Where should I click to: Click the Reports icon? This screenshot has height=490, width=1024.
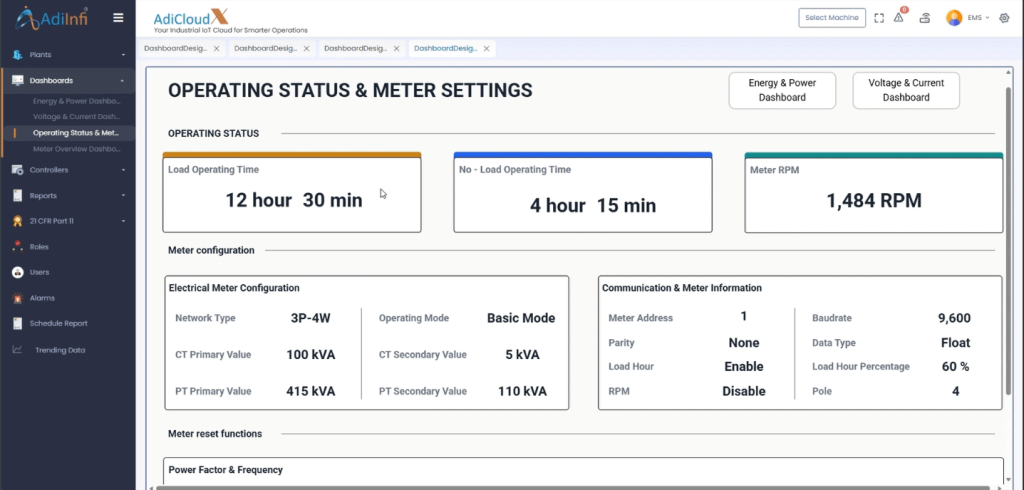pyautogui.click(x=18, y=195)
